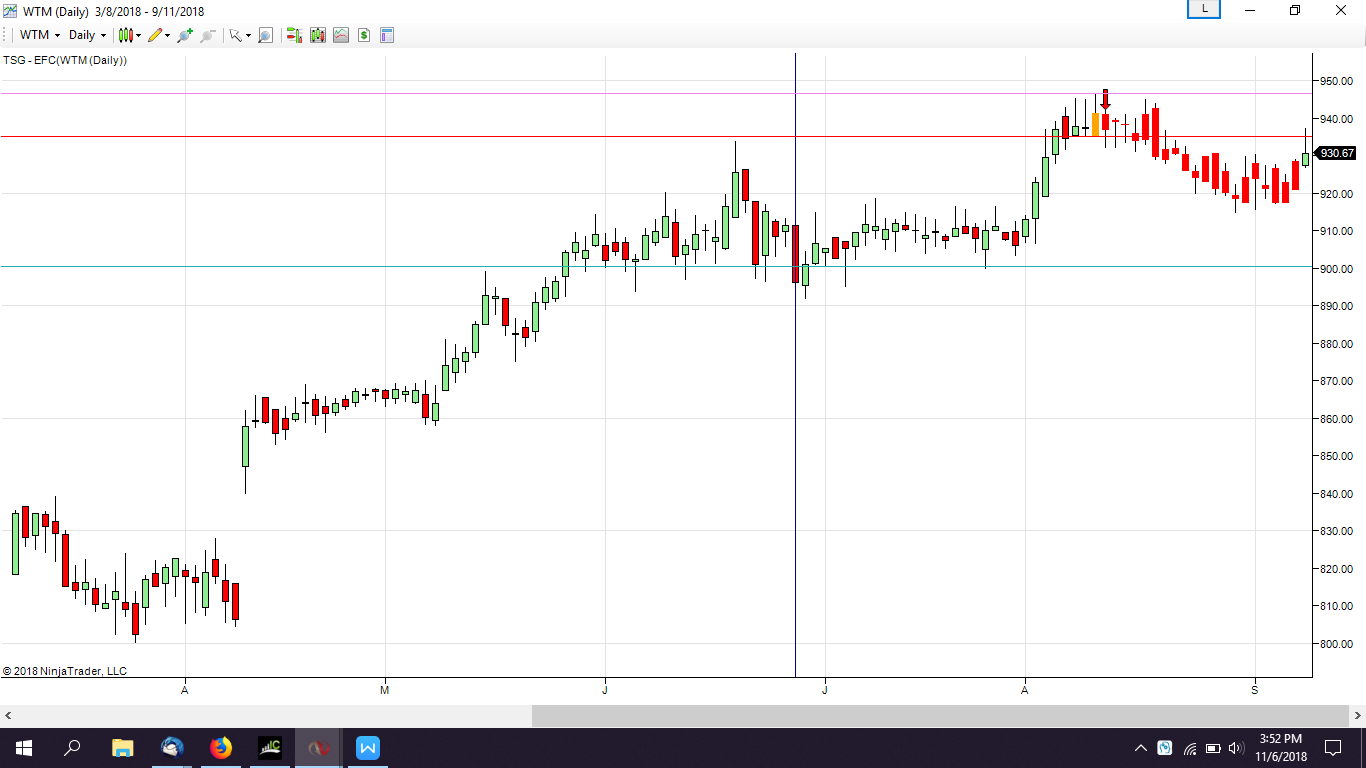
Task: Open the cursor tool dropdown arrow
Action: pos(247,34)
